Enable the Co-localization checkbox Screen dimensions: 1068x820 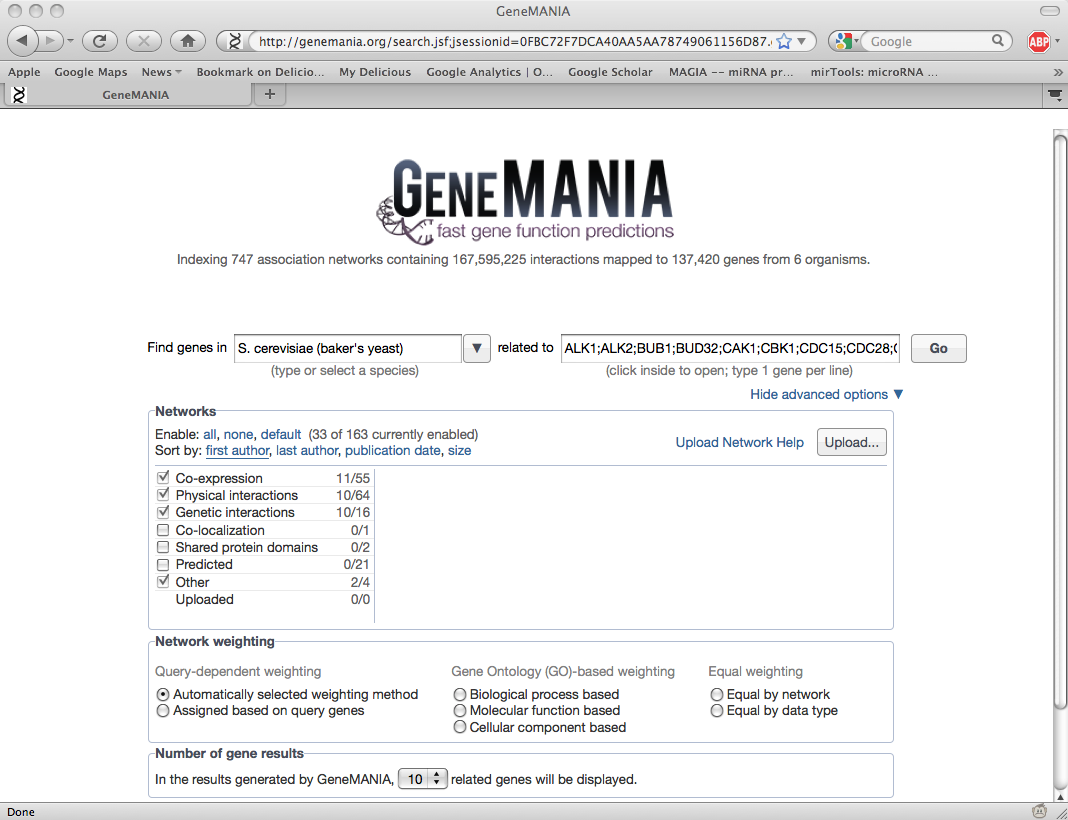point(163,530)
